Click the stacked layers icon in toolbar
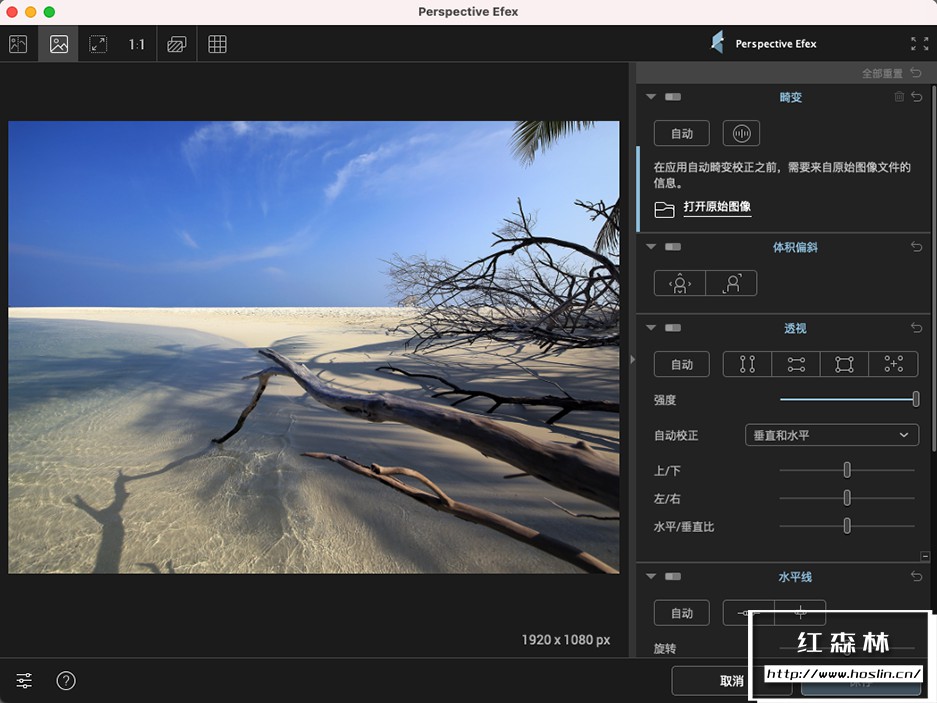 177,44
